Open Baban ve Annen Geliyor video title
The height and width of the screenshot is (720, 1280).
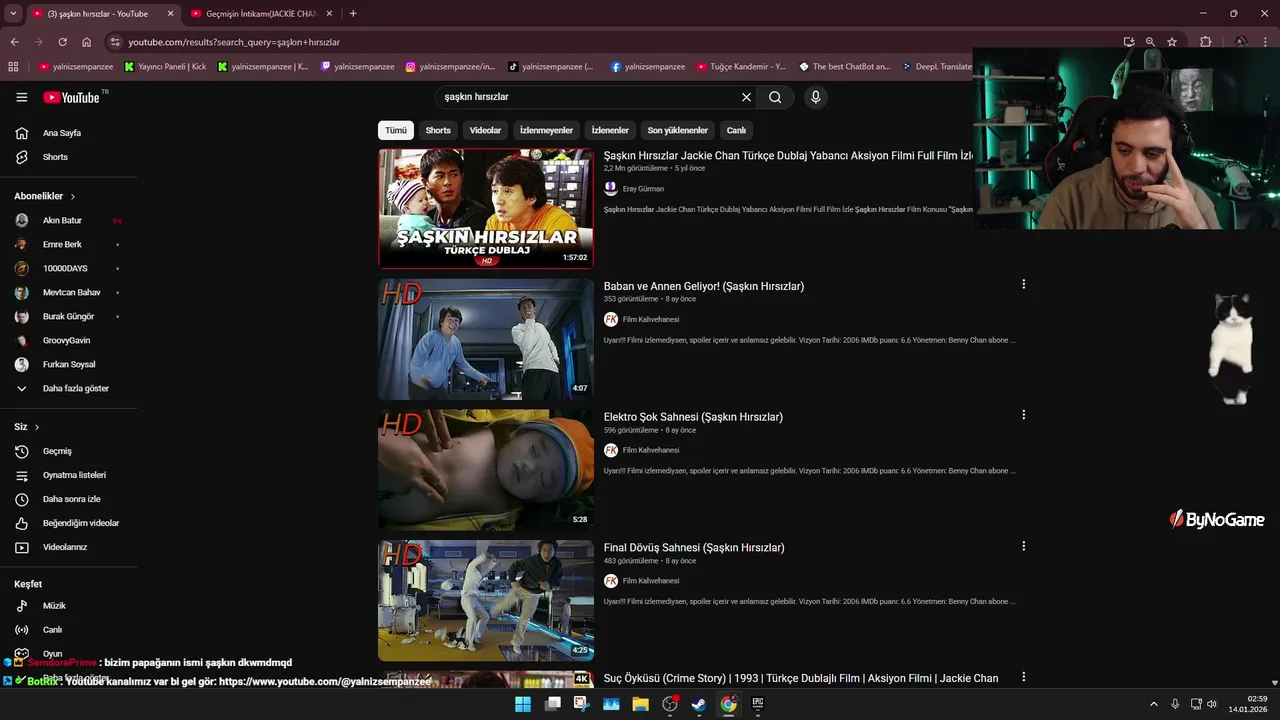704,286
